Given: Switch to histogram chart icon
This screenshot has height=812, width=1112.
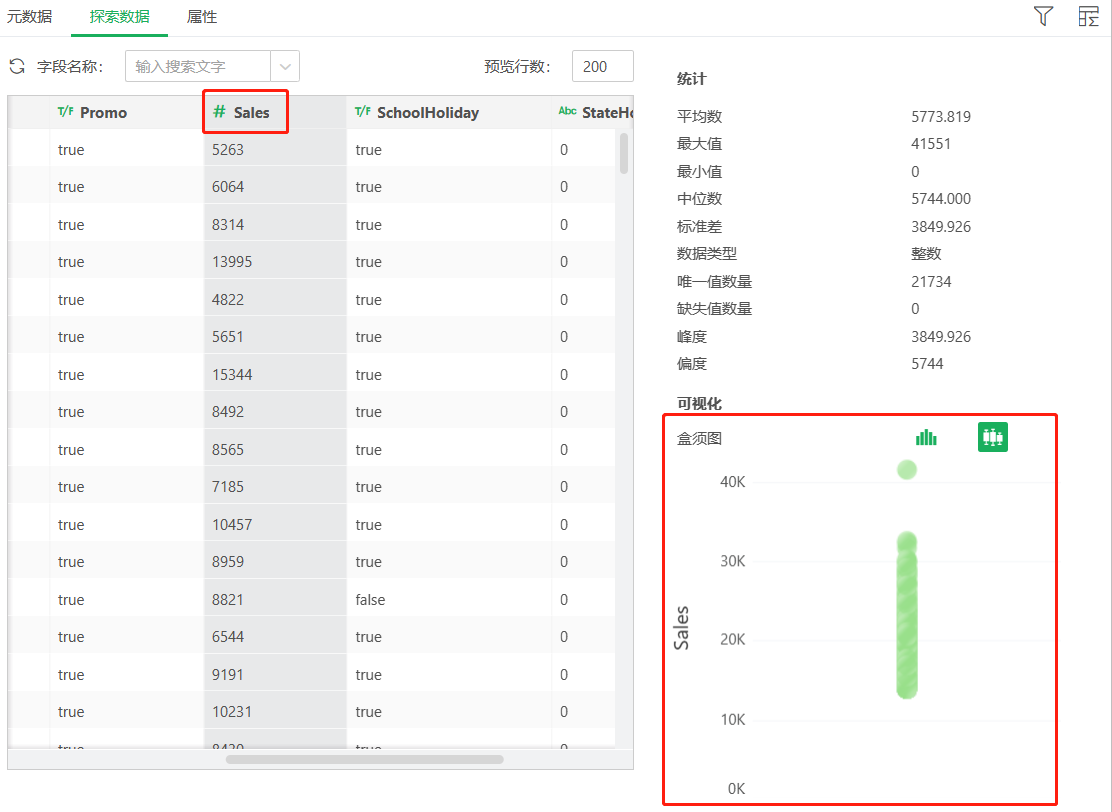Looking at the screenshot, I should [926, 437].
